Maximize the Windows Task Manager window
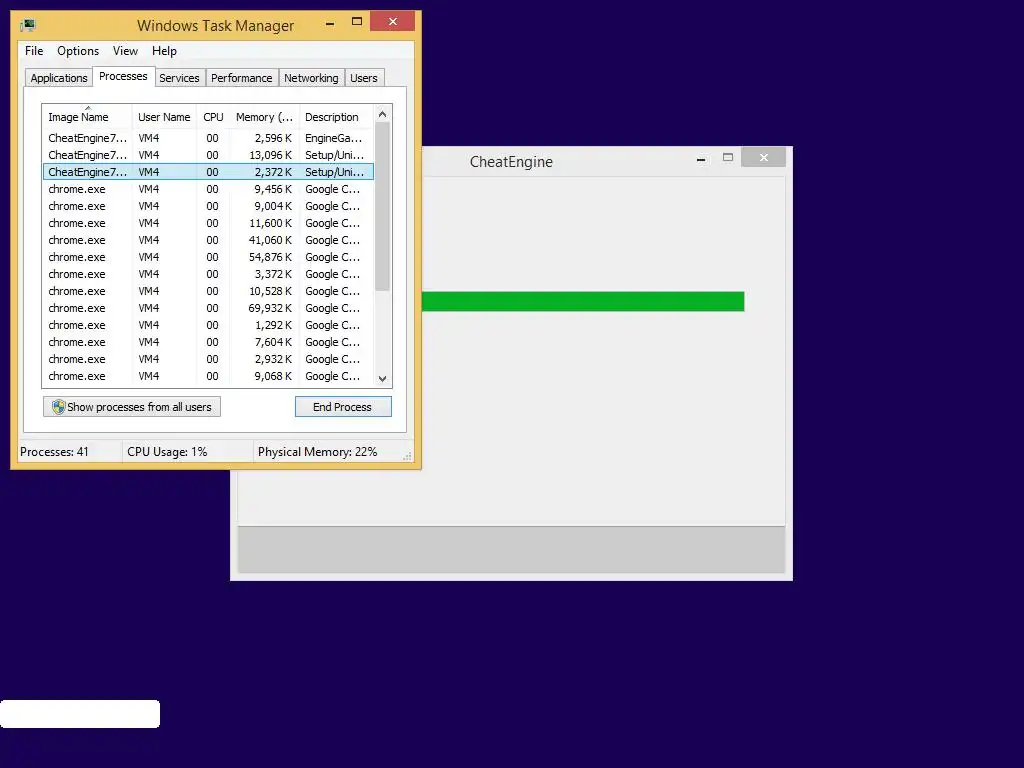 [357, 22]
